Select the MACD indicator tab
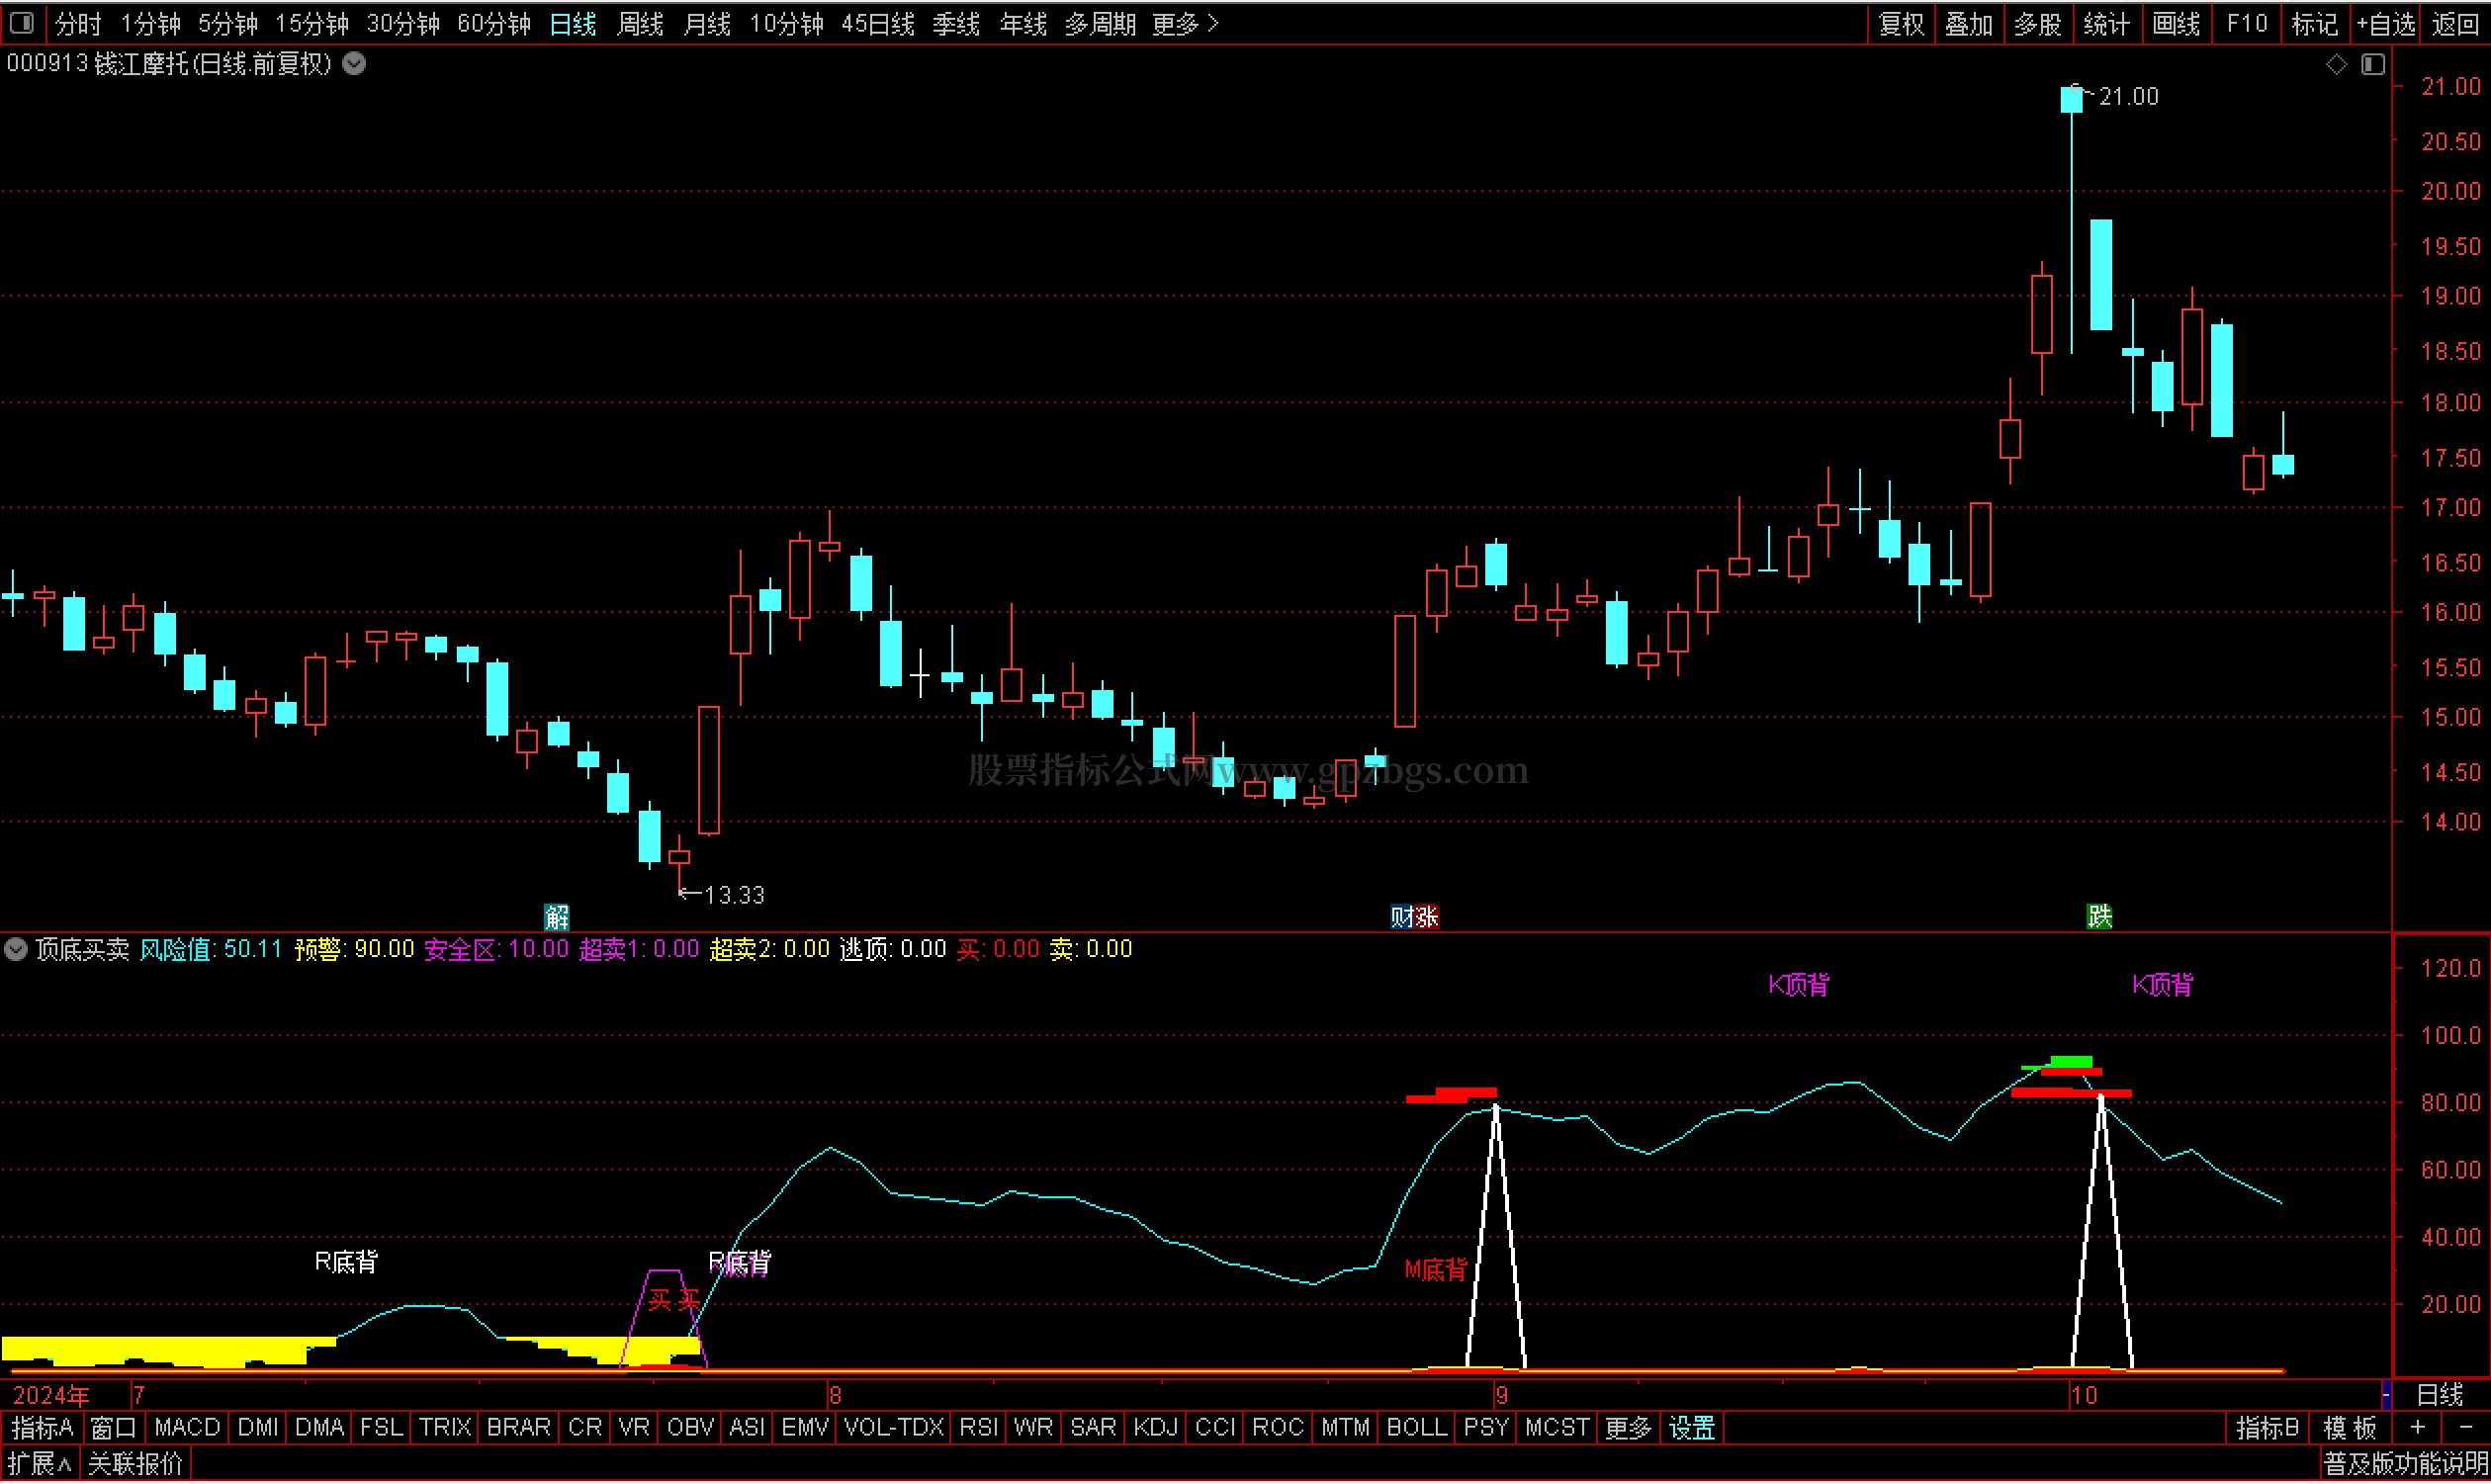 coord(187,1428)
